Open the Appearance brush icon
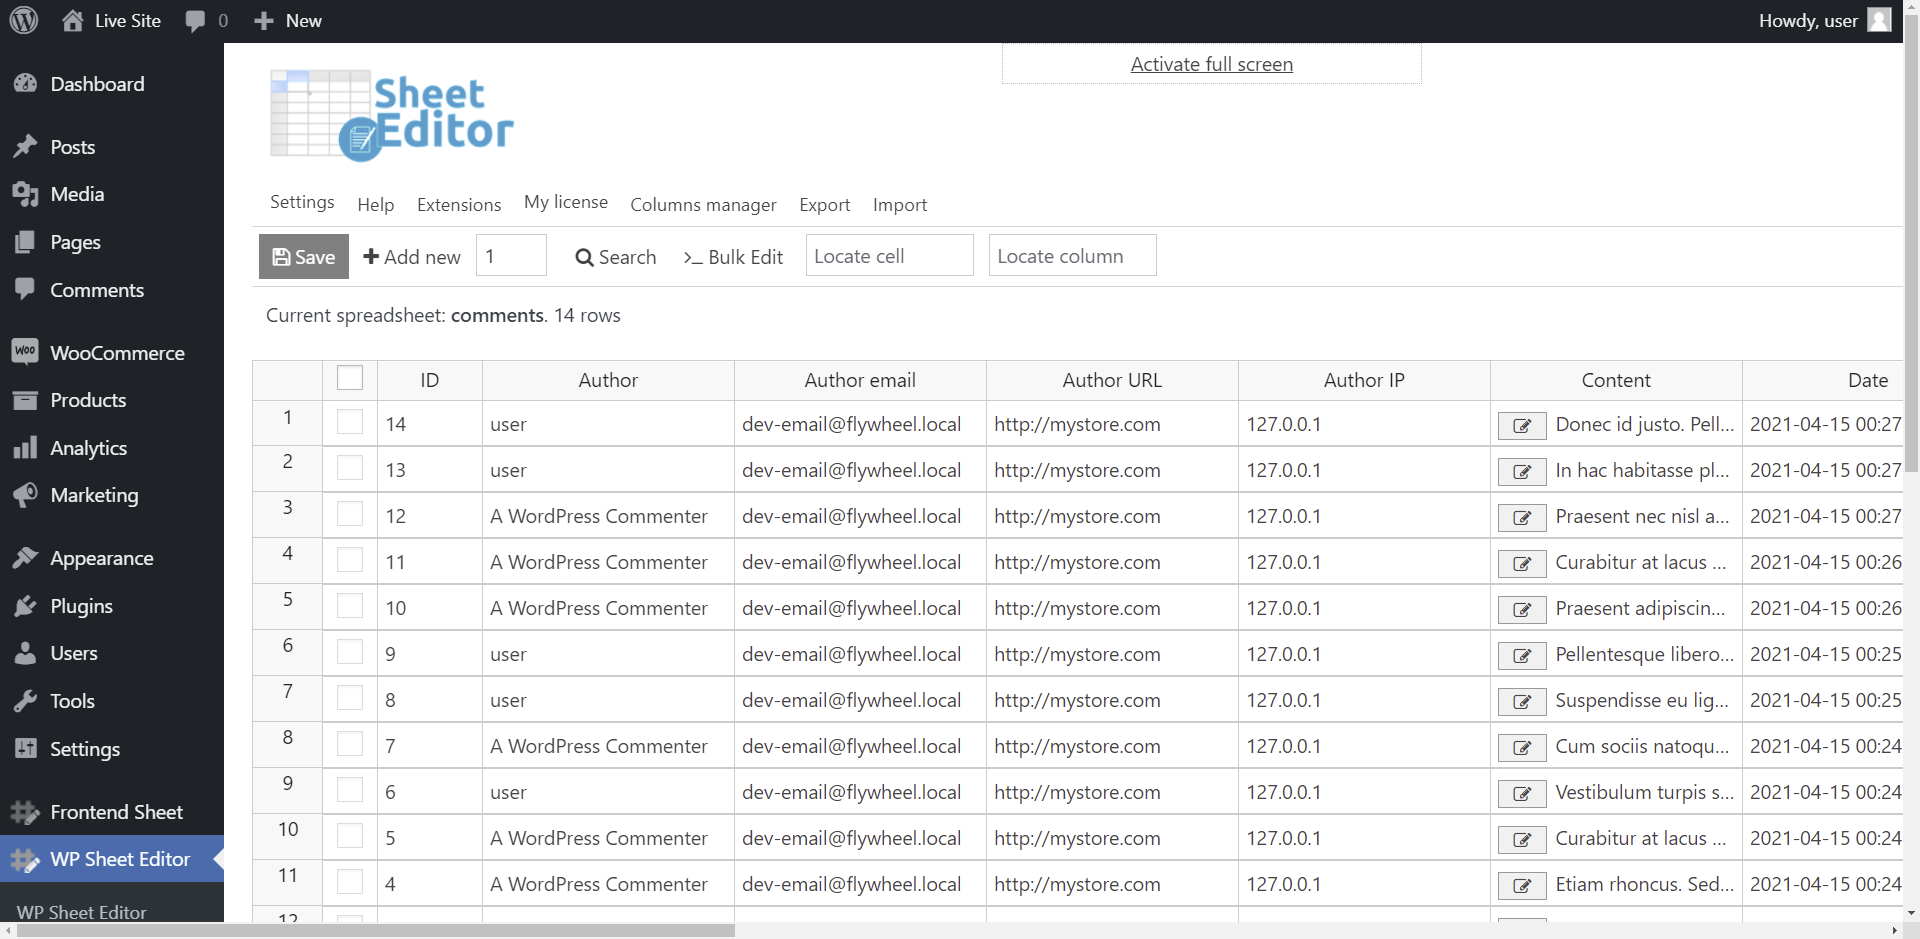 click(x=25, y=558)
